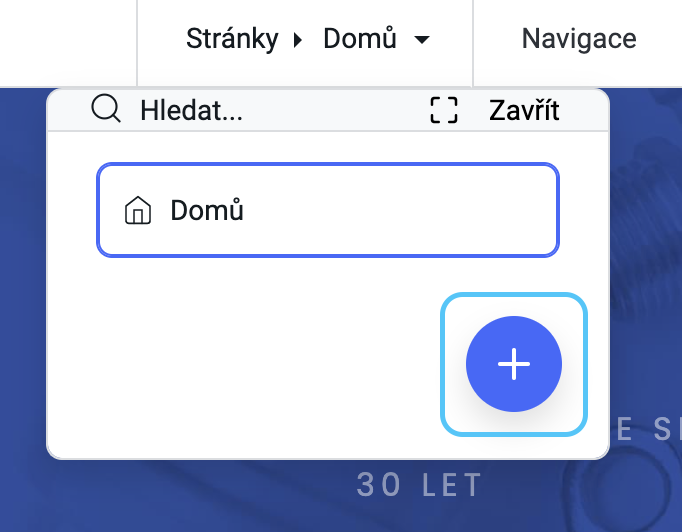
Task: Open the Stránky breadcrumb in the top bar
Action: [x=232, y=39]
